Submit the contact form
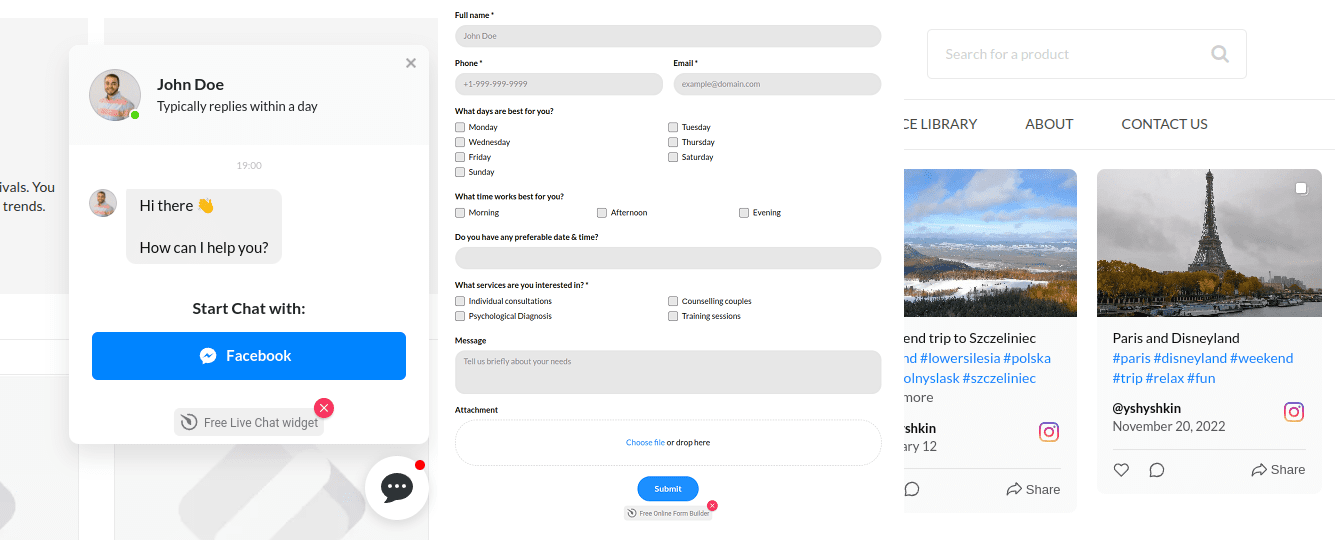This screenshot has height=540, width=1336. point(668,489)
